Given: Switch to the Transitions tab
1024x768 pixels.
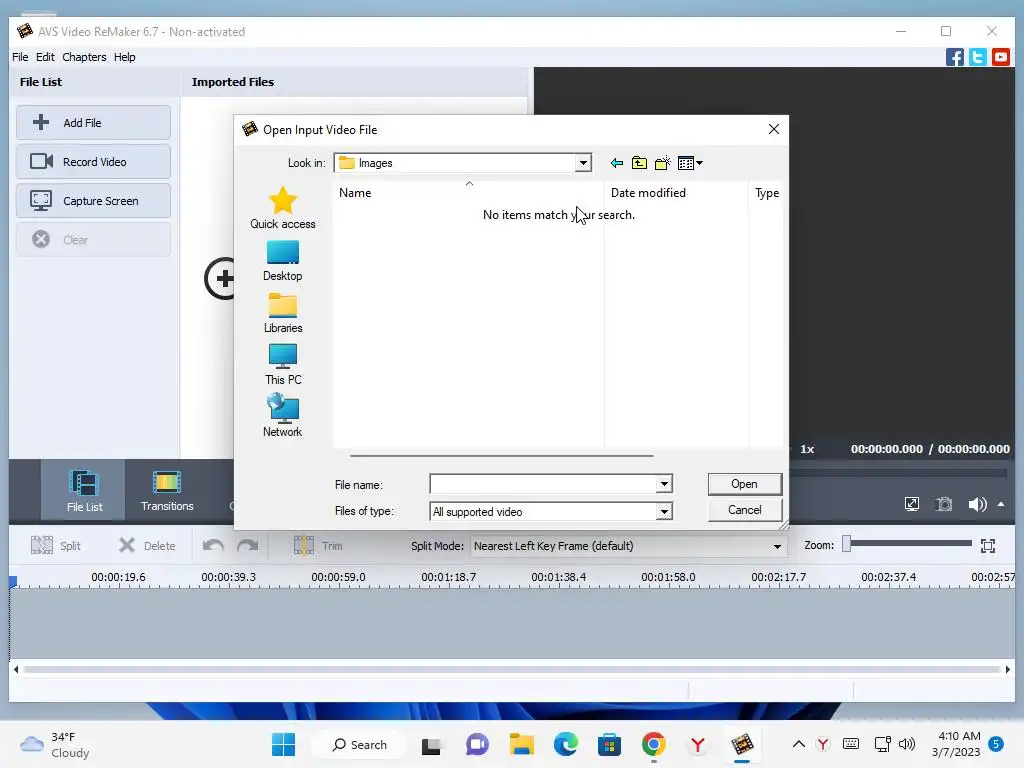Looking at the screenshot, I should pos(167,490).
